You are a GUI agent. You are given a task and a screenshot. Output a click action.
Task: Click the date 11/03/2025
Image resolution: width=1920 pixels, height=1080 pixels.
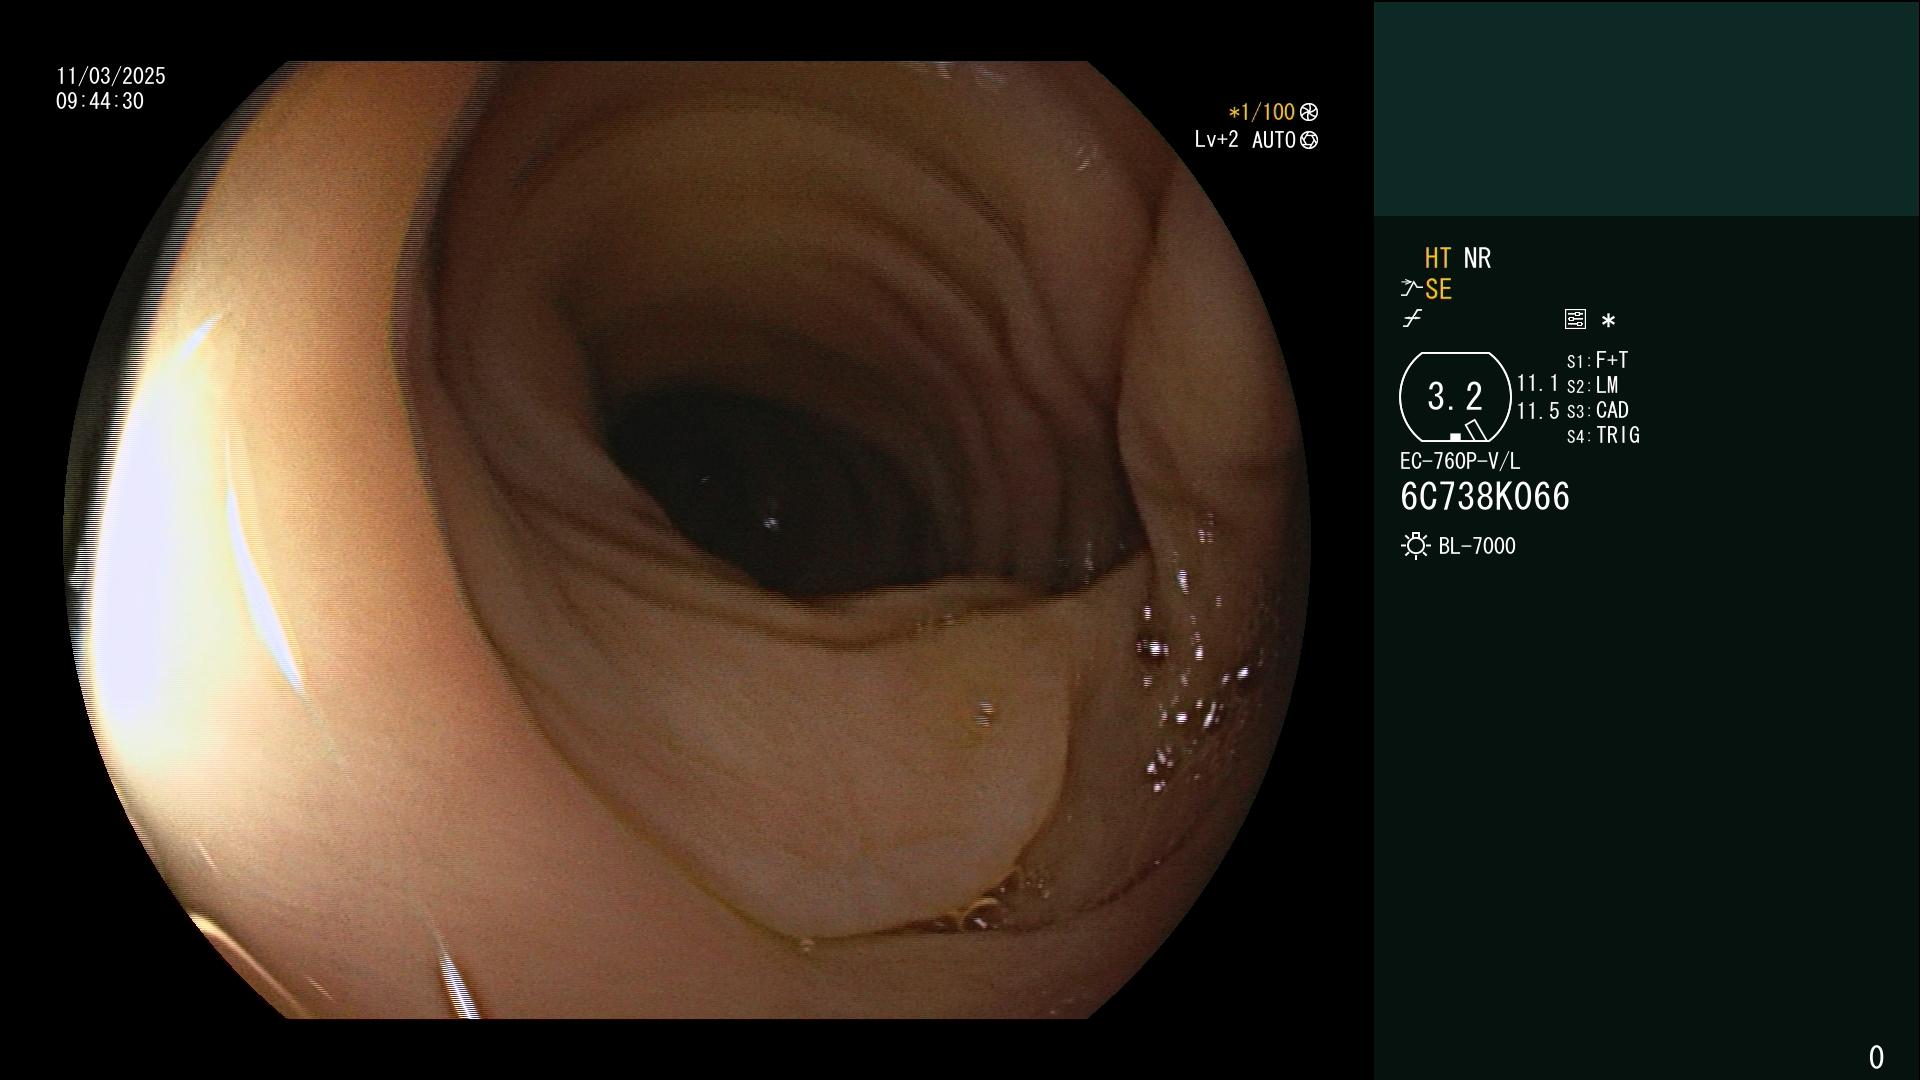pos(111,76)
